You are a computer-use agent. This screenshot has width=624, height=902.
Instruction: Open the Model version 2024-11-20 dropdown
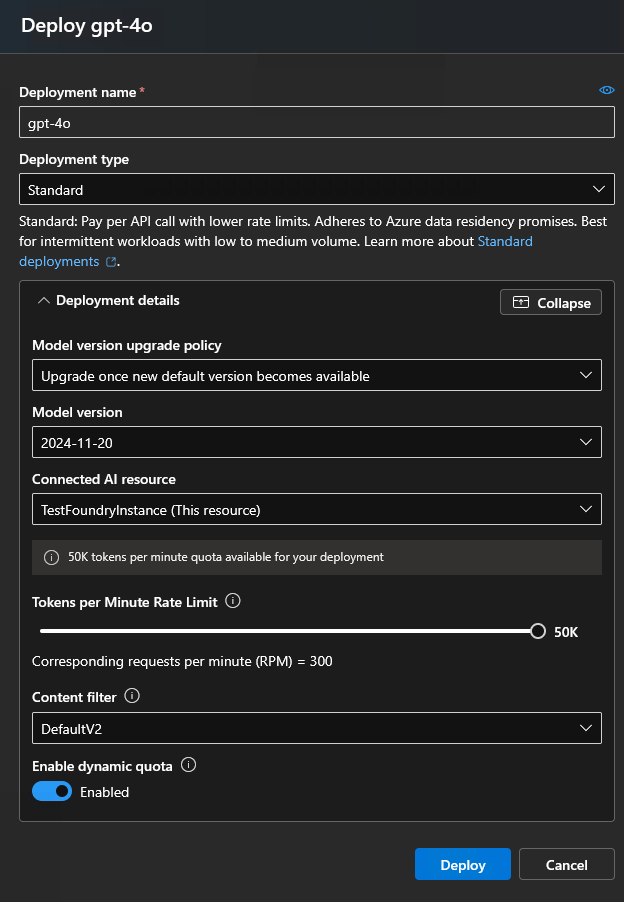point(317,442)
